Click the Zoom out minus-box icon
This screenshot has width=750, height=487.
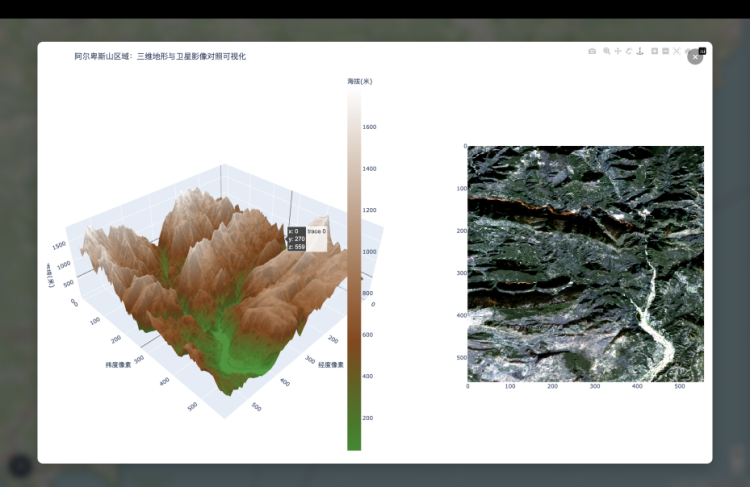click(x=665, y=51)
